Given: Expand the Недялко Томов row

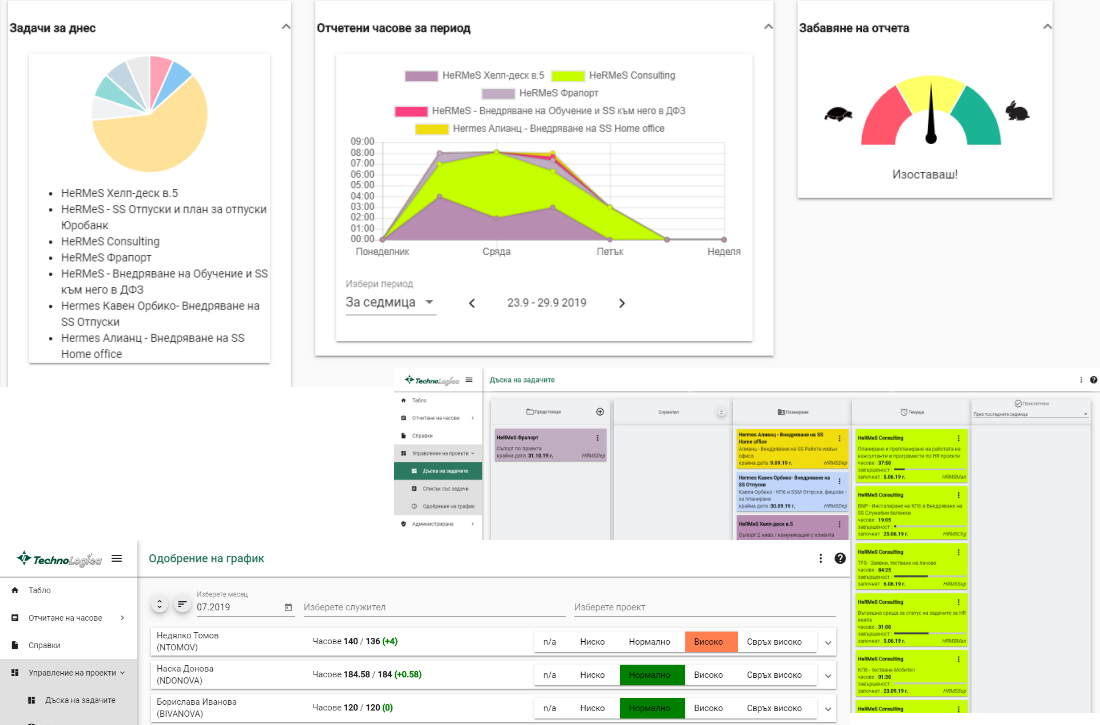Looking at the screenshot, I should 828,642.
